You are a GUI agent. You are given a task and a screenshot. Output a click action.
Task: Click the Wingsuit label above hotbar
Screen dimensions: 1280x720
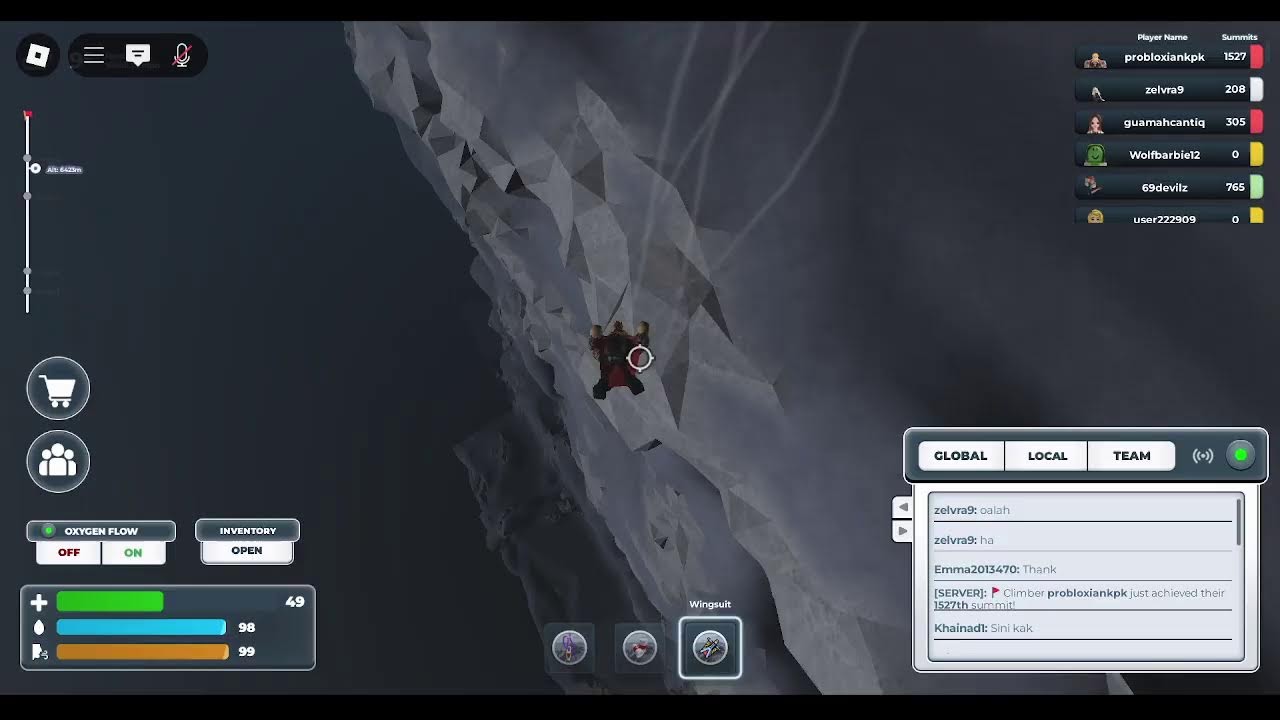pos(710,604)
